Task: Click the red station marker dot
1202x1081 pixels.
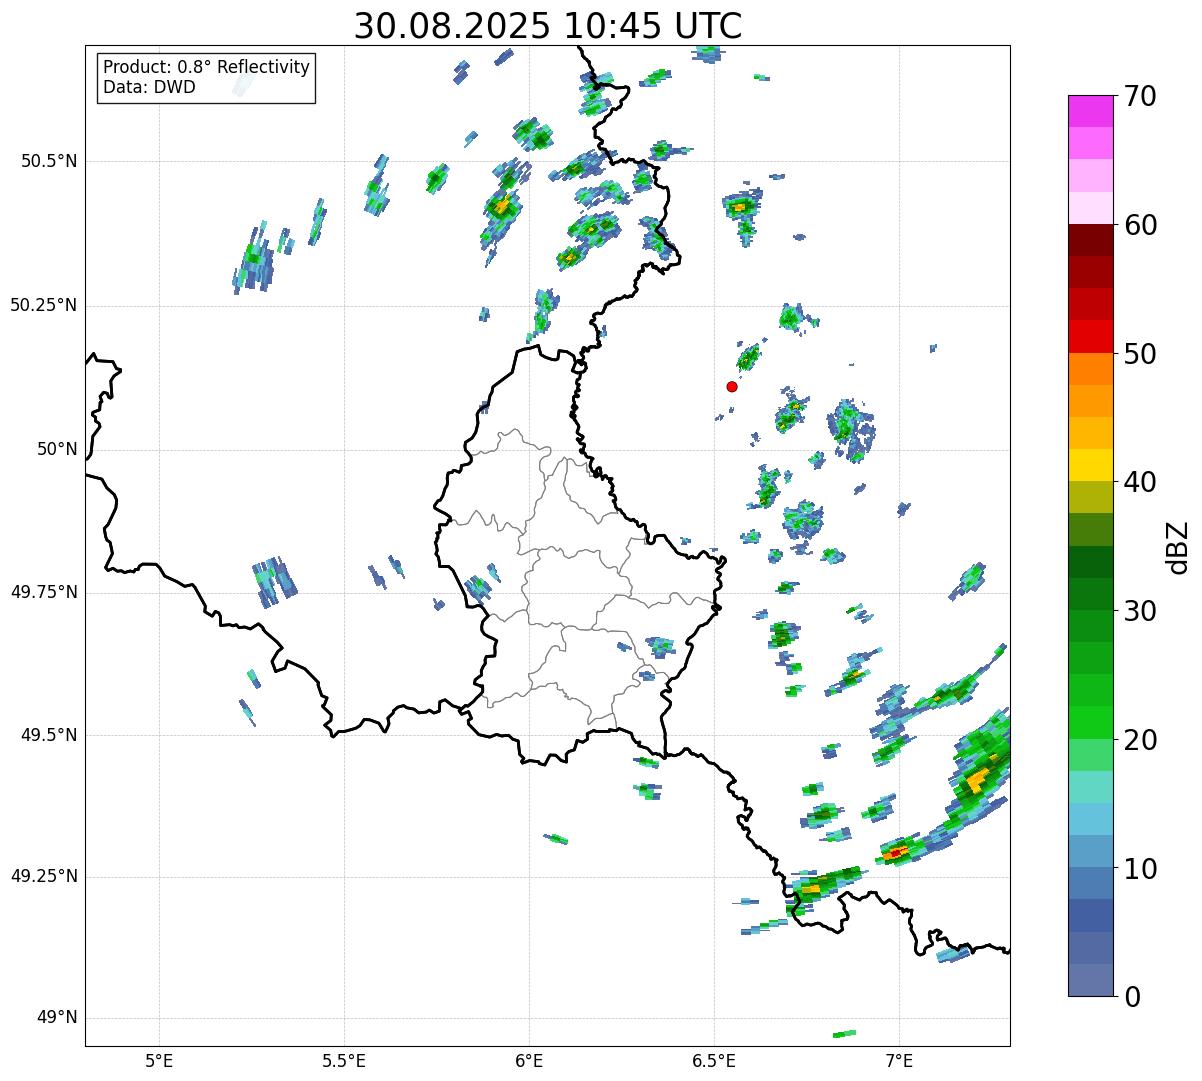Action: (732, 386)
